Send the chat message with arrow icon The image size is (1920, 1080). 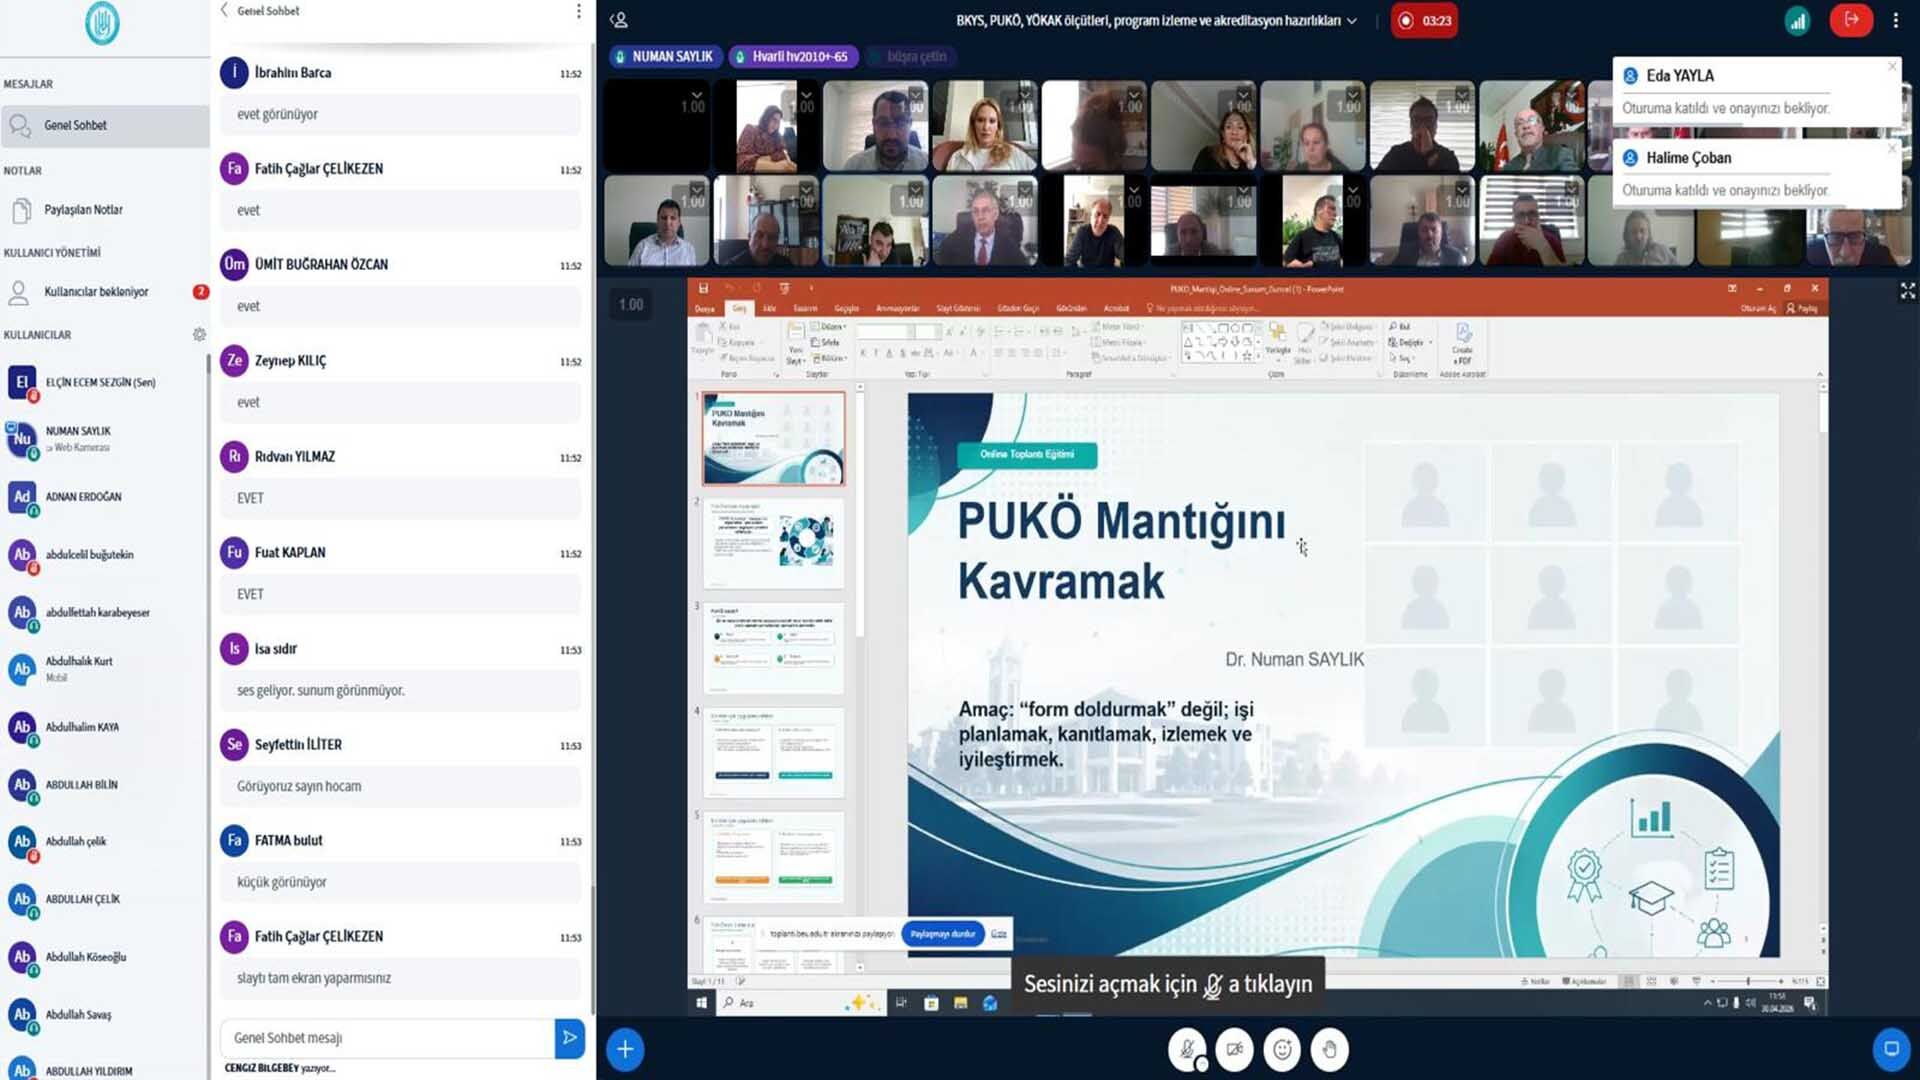(x=569, y=1038)
